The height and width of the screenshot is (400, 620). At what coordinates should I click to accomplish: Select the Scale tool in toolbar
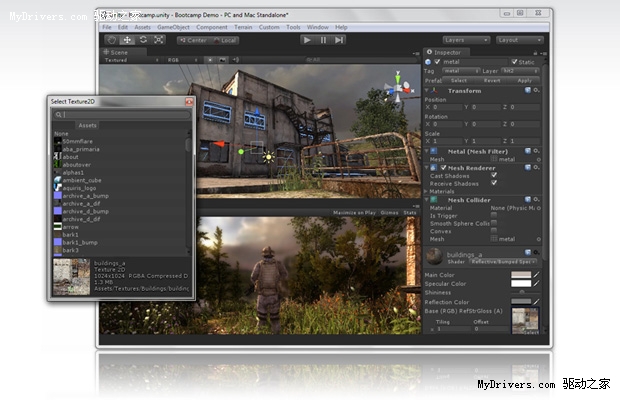coord(159,40)
